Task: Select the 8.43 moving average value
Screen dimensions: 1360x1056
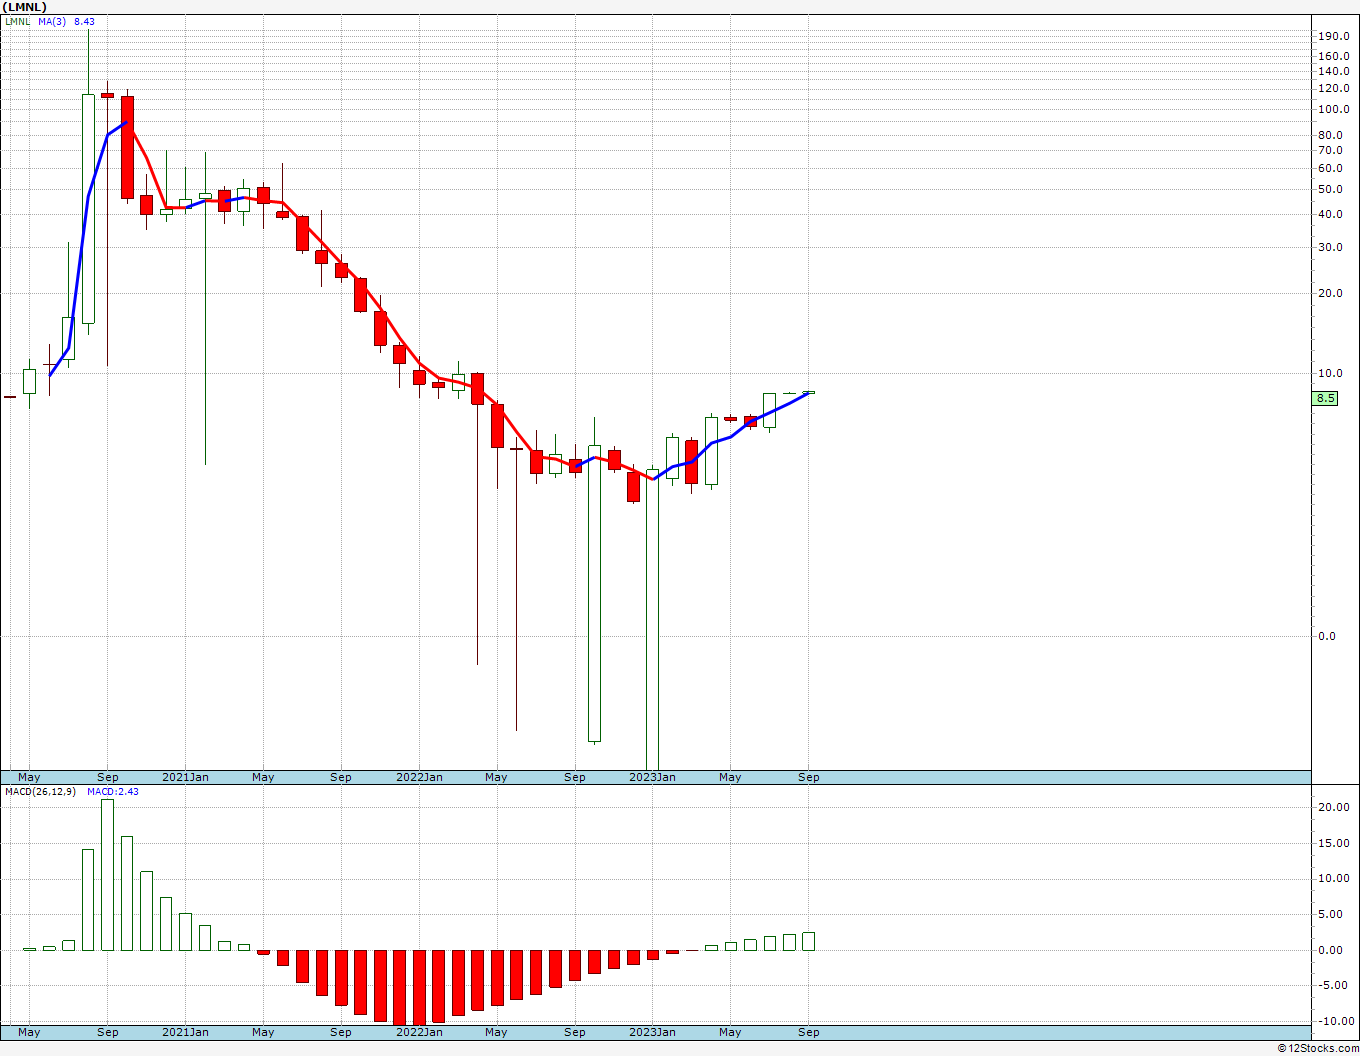Action: (84, 21)
